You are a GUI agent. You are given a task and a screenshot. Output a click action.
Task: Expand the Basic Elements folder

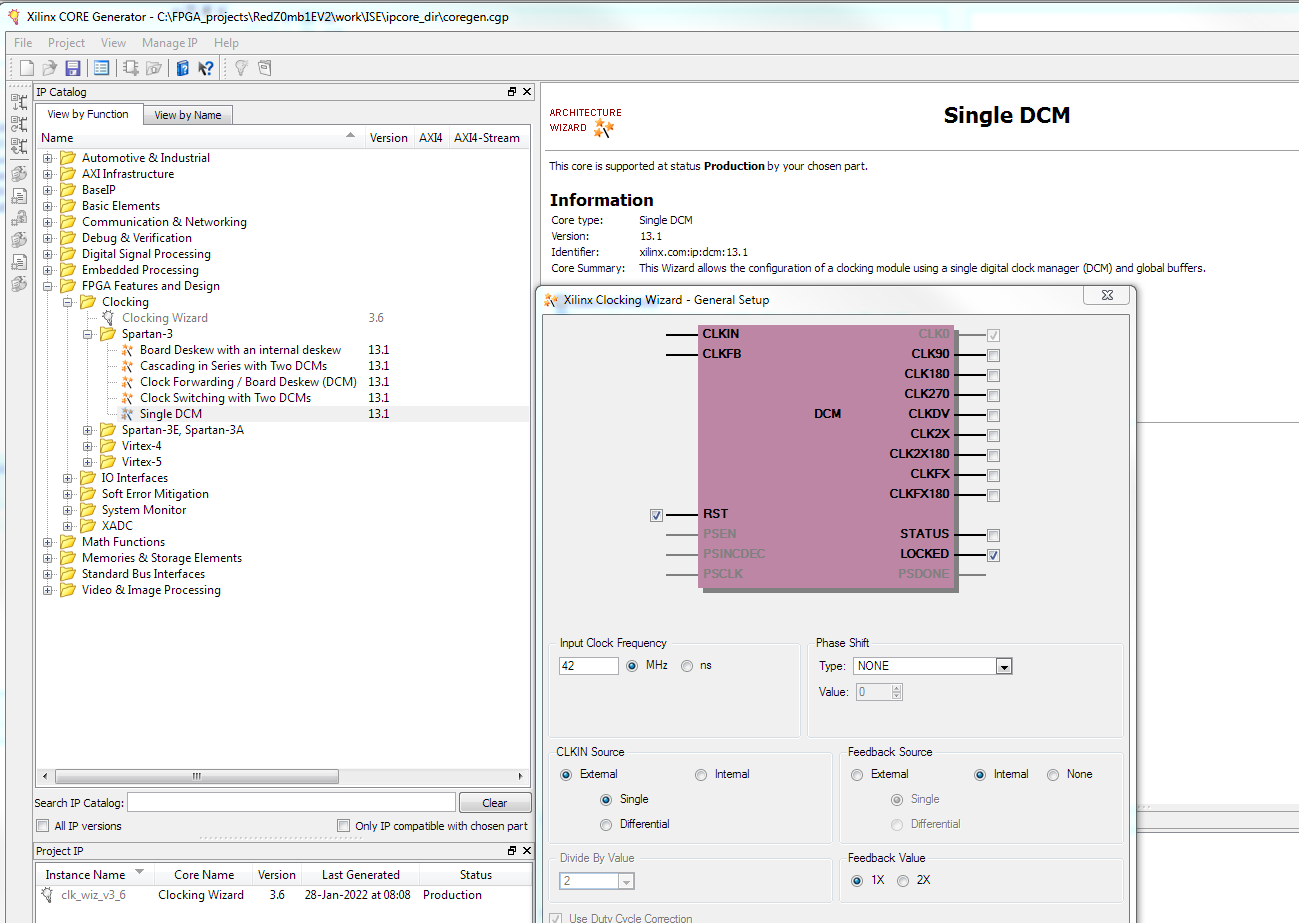[47, 206]
